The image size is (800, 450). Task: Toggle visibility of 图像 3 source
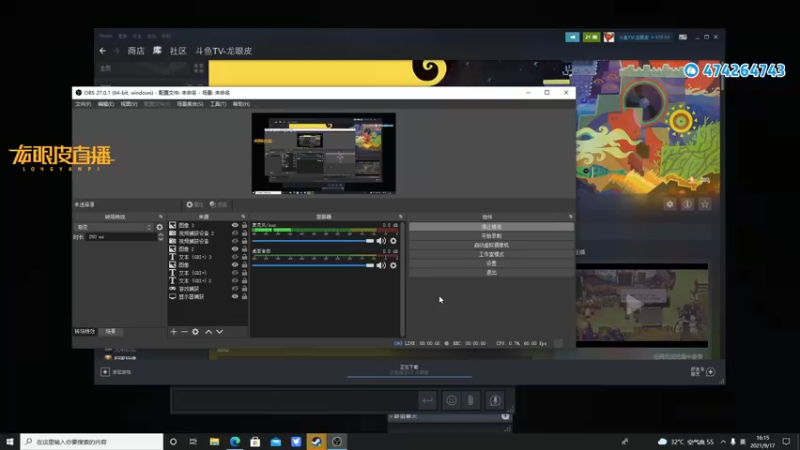235,225
